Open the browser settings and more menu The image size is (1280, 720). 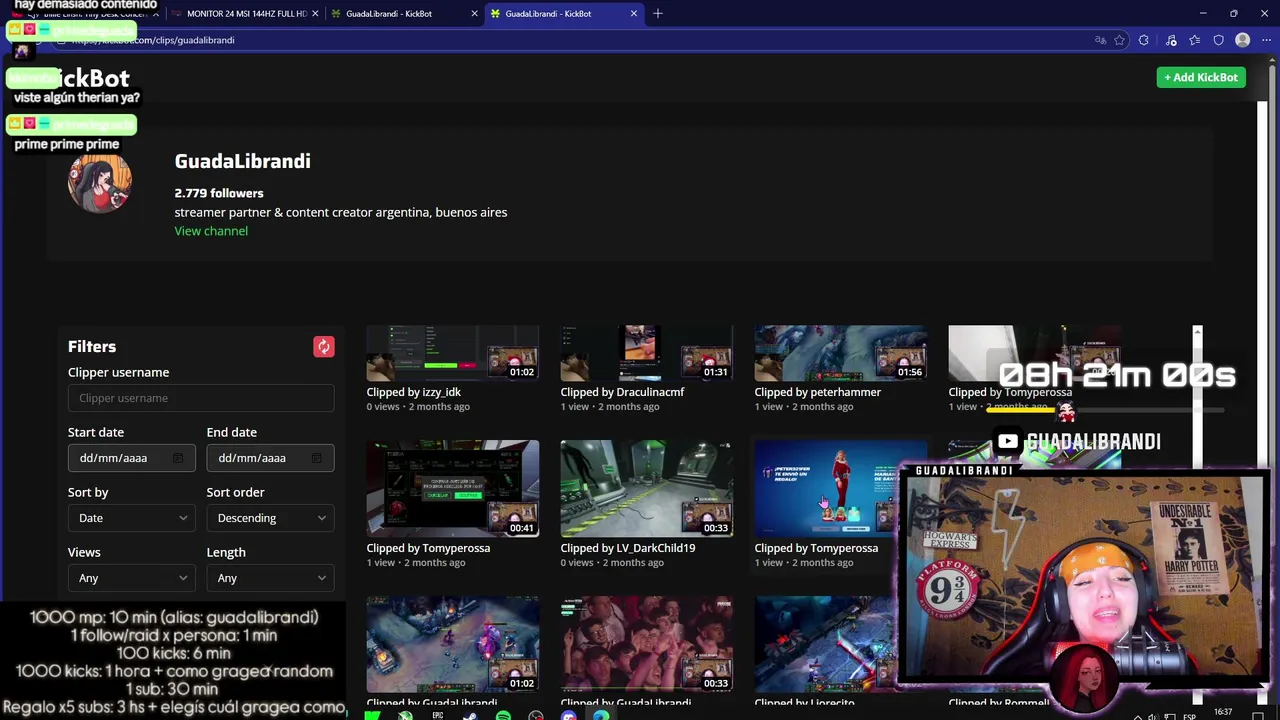pyautogui.click(x=1266, y=40)
